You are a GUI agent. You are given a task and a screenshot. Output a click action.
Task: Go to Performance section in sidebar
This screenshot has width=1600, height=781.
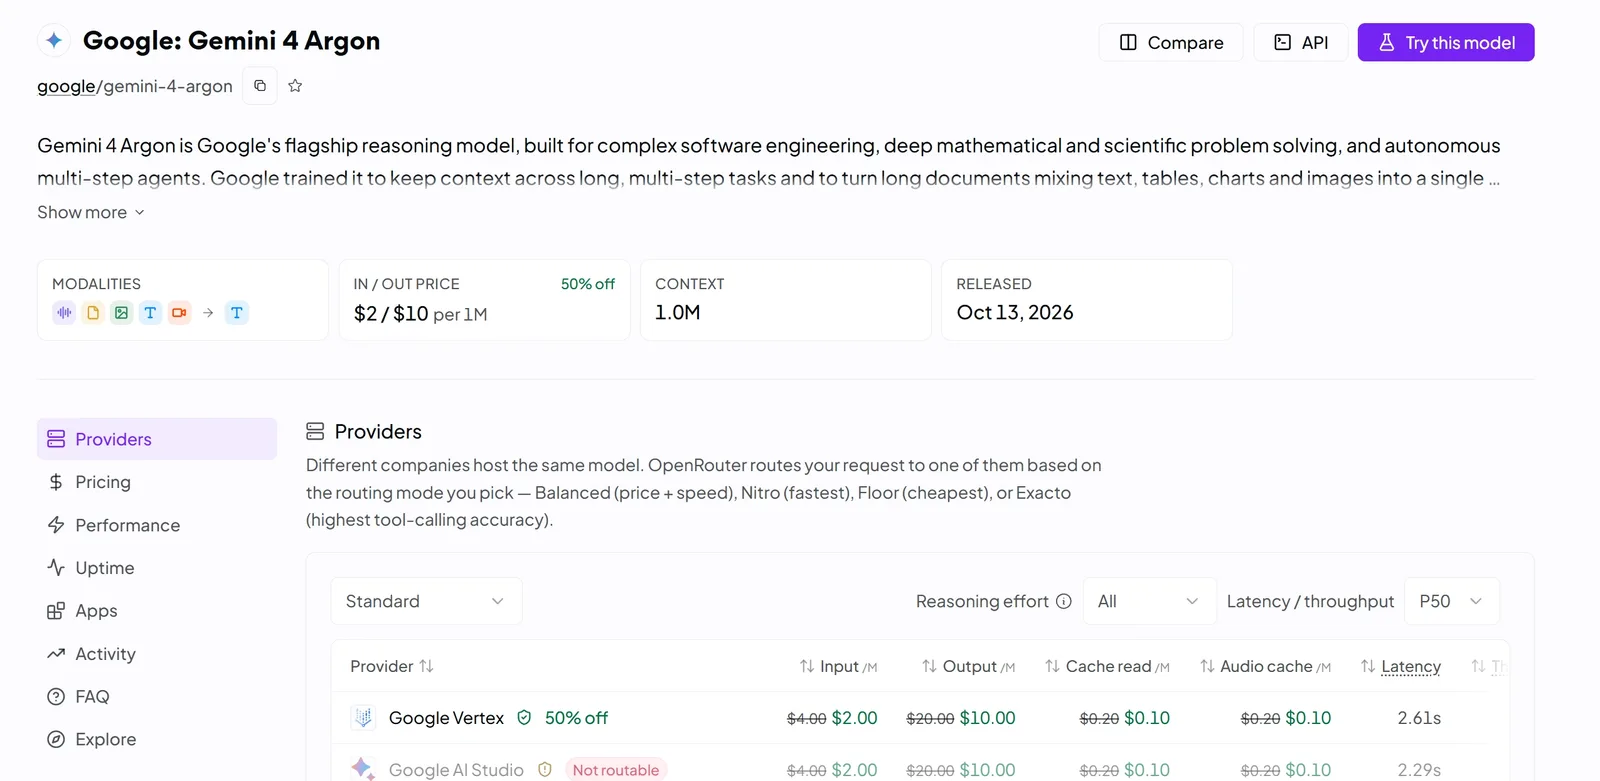(x=157, y=525)
